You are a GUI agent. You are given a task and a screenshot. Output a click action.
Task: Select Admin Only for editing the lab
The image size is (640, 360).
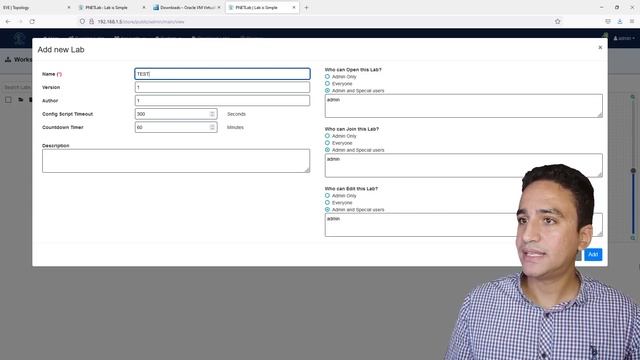pyautogui.click(x=327, y=196)
